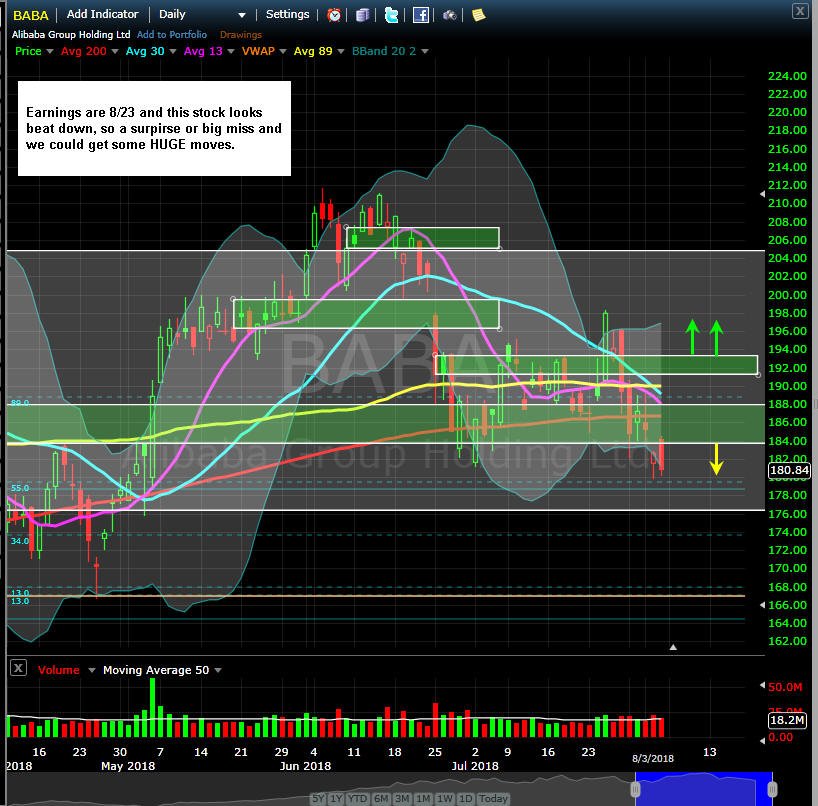Select the 6M range button
Screen dimensions: 818x806
(x=381, y=798)
